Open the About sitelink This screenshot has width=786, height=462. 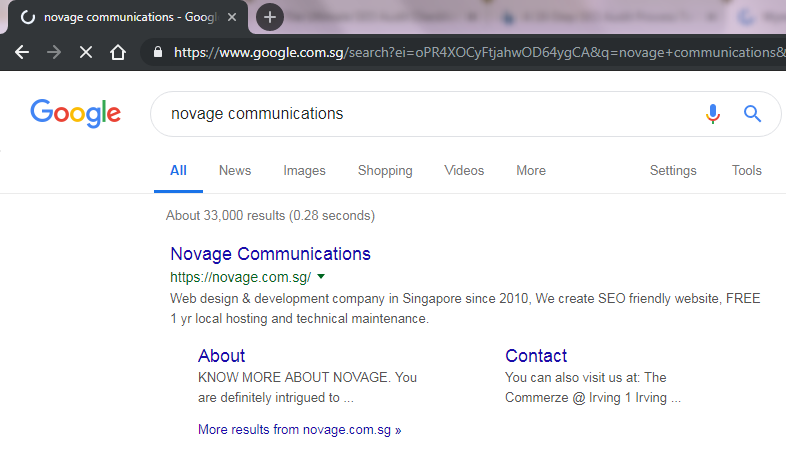pyautogui.click(x=222, y=356)
